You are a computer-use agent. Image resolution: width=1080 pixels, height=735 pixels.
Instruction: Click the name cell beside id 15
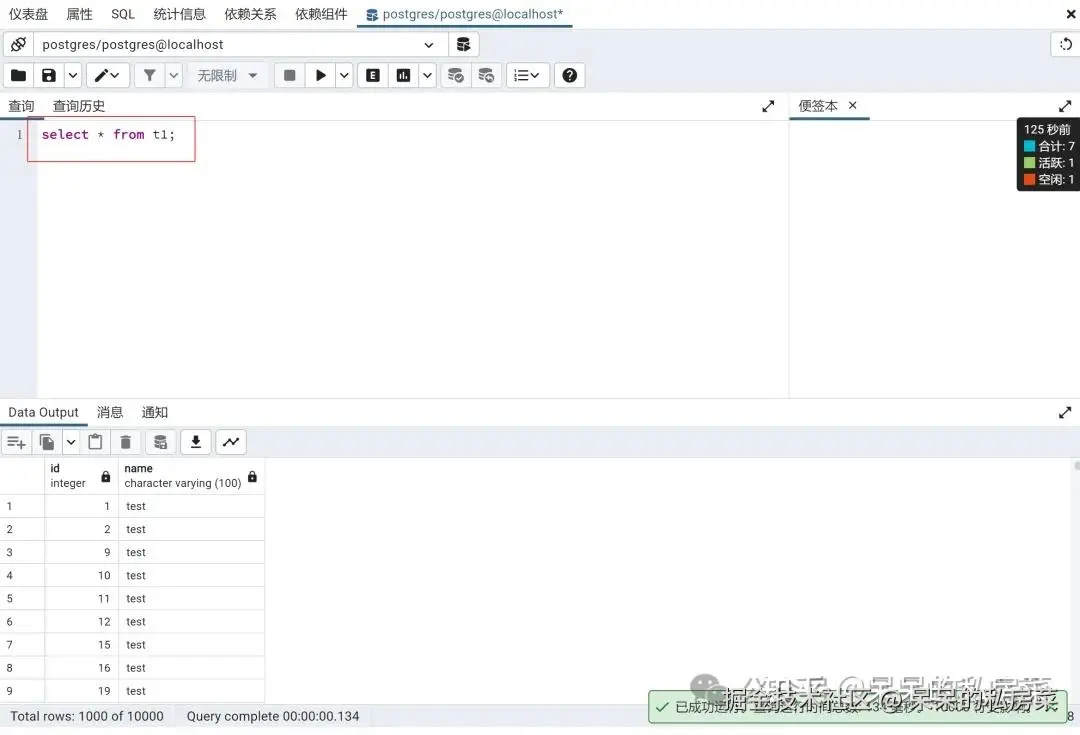191,645
